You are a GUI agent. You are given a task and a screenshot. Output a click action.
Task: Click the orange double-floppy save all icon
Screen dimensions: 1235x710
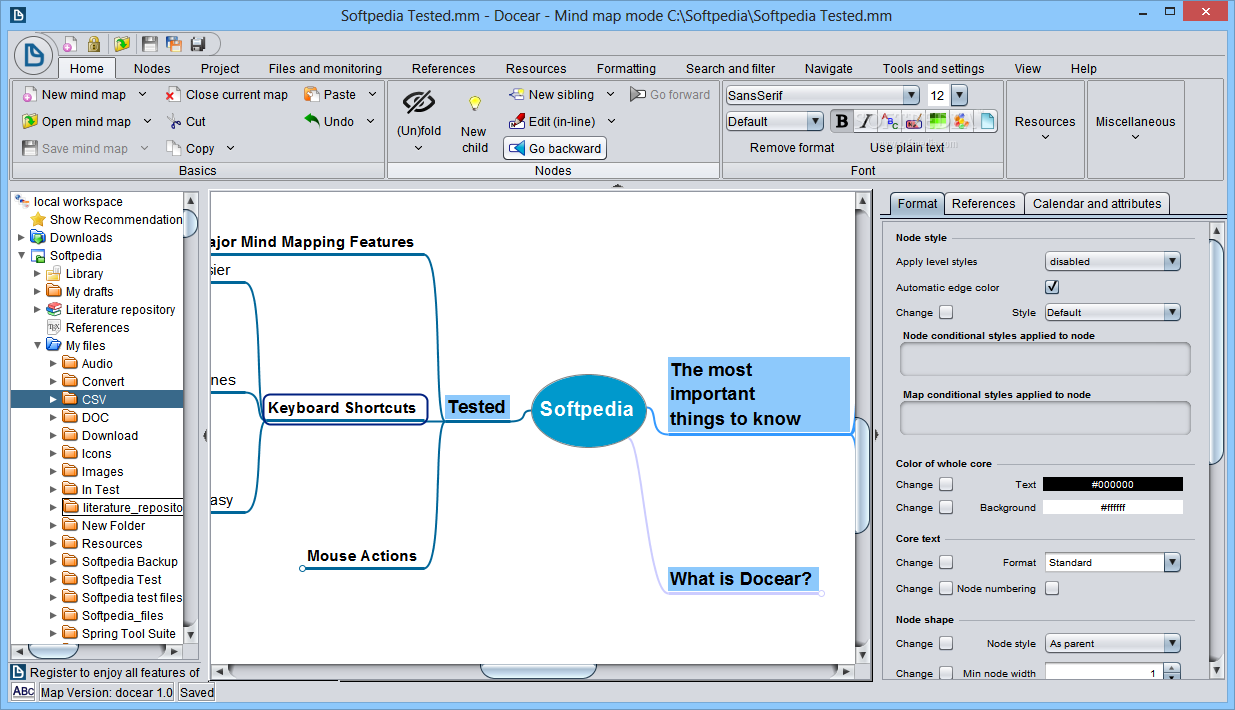tap(174, 44)
